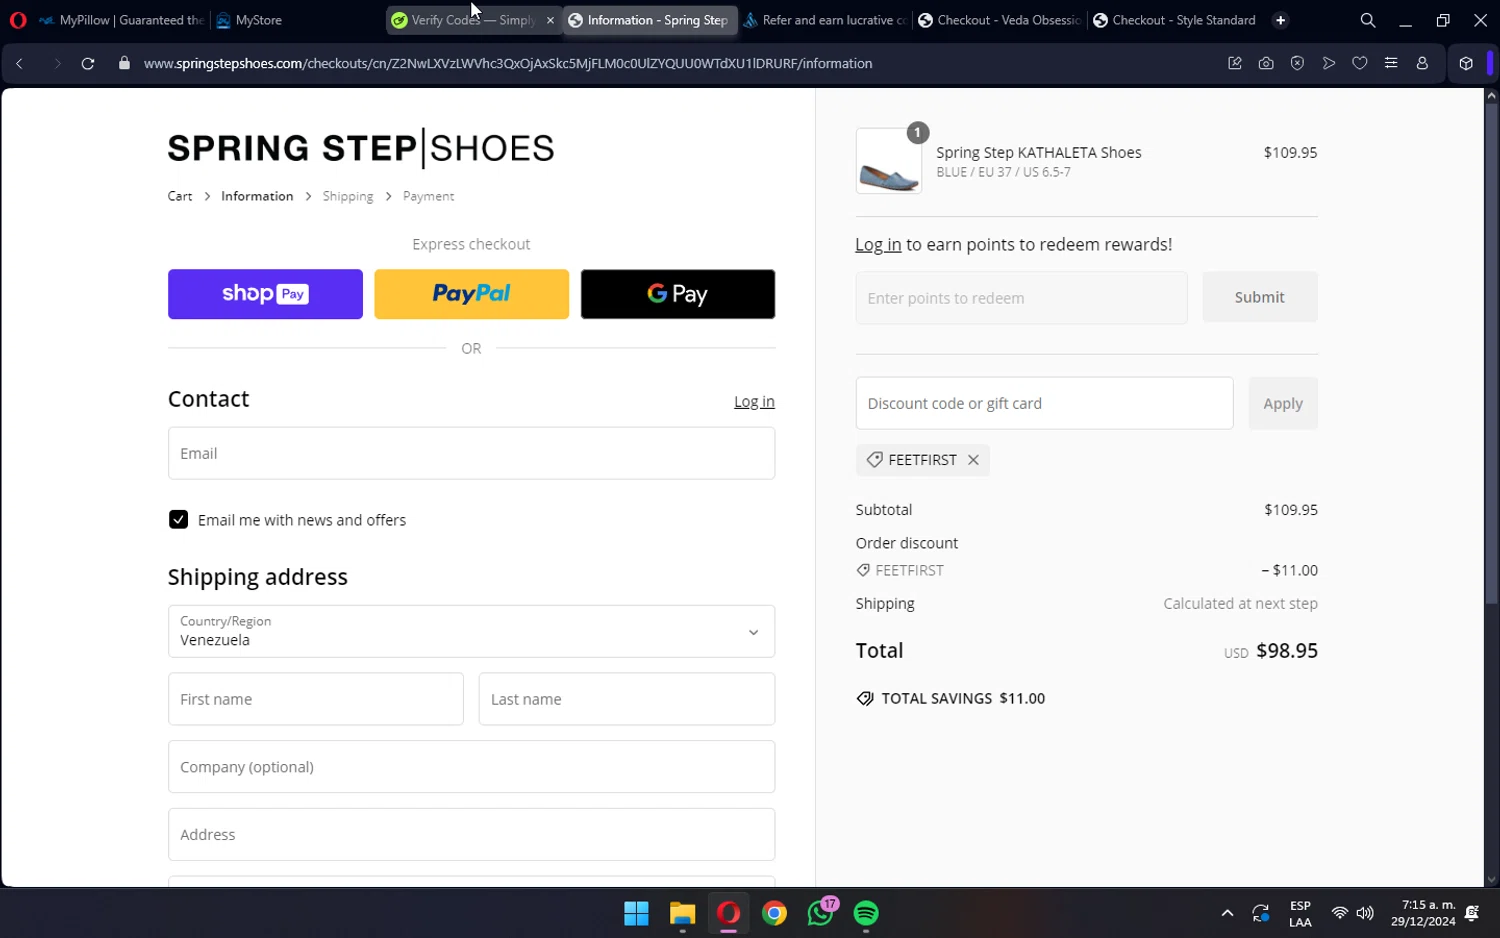Click the ESP LAA language indicator
The height and width of the screenshot is (938, 1500).
1300,913
